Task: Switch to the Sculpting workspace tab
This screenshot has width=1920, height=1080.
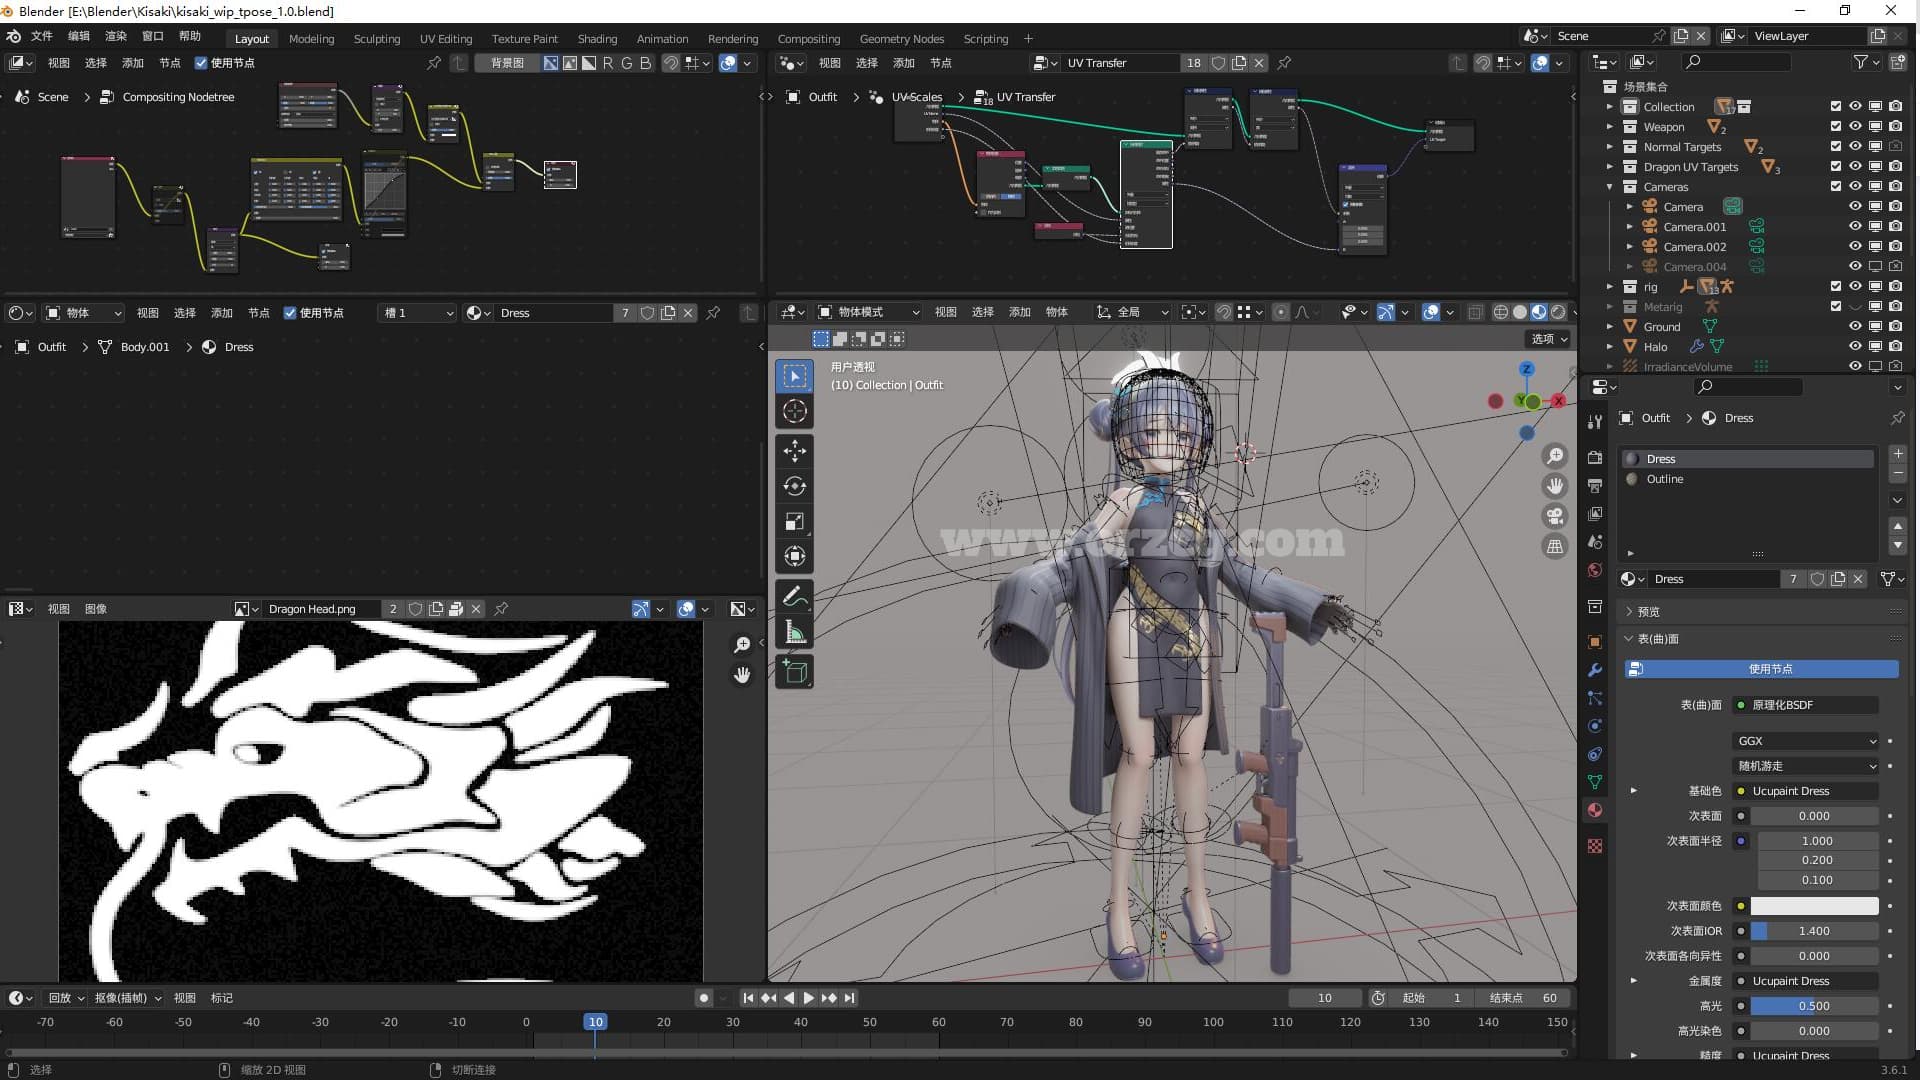Action: (377, 39)
